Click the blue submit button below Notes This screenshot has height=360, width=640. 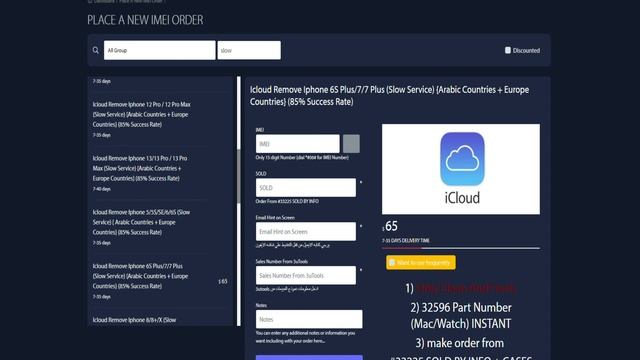coord(309,358)
